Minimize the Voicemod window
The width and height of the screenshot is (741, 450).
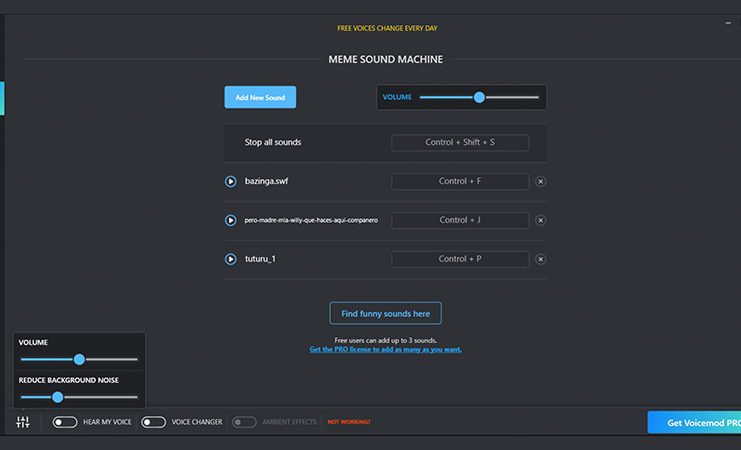point(728,23)
